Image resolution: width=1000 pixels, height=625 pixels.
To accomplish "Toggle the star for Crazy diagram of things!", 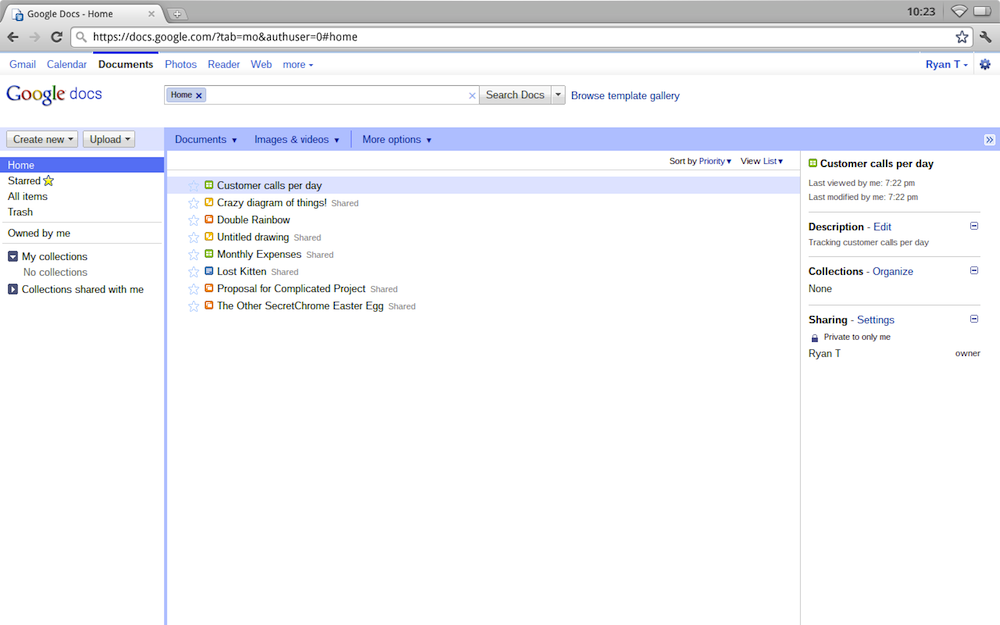I will click(x=194, y=203).
